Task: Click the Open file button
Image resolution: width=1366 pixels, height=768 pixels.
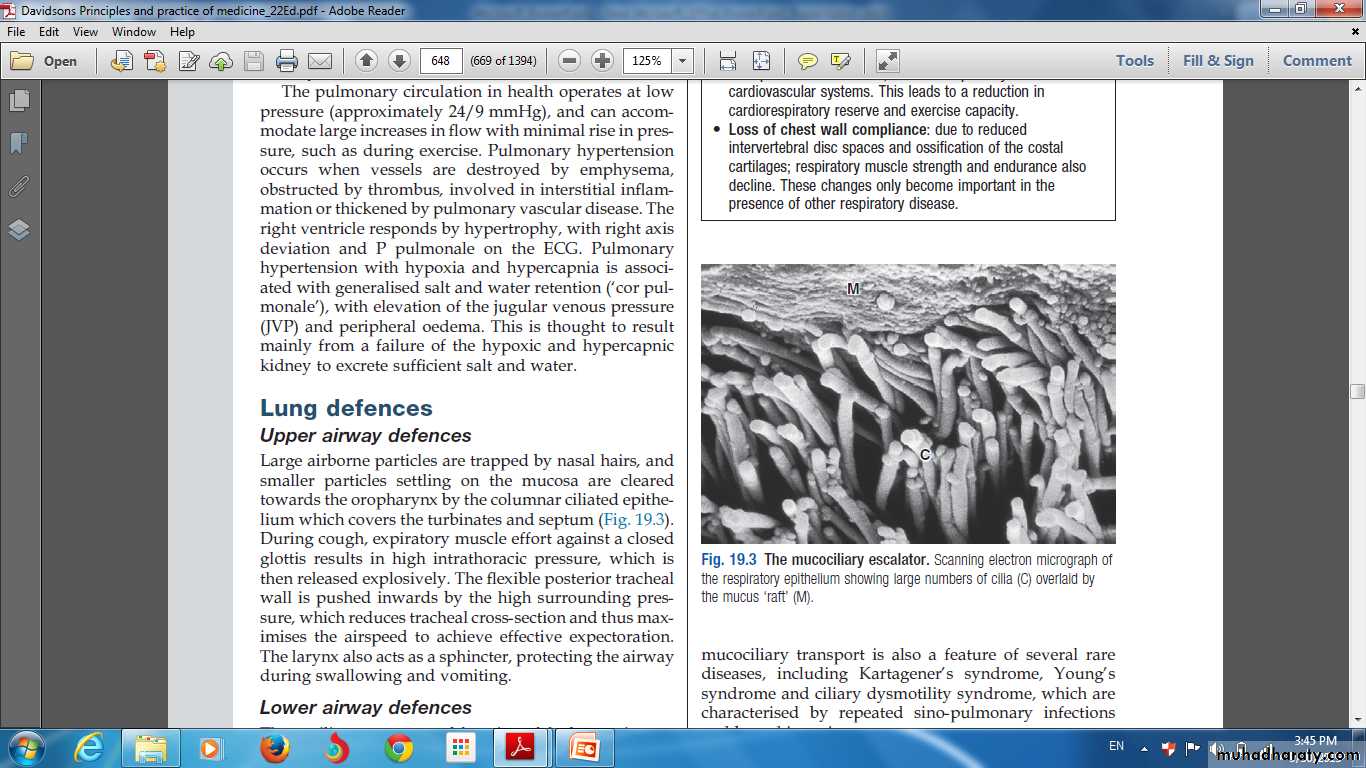Action: 44,61
